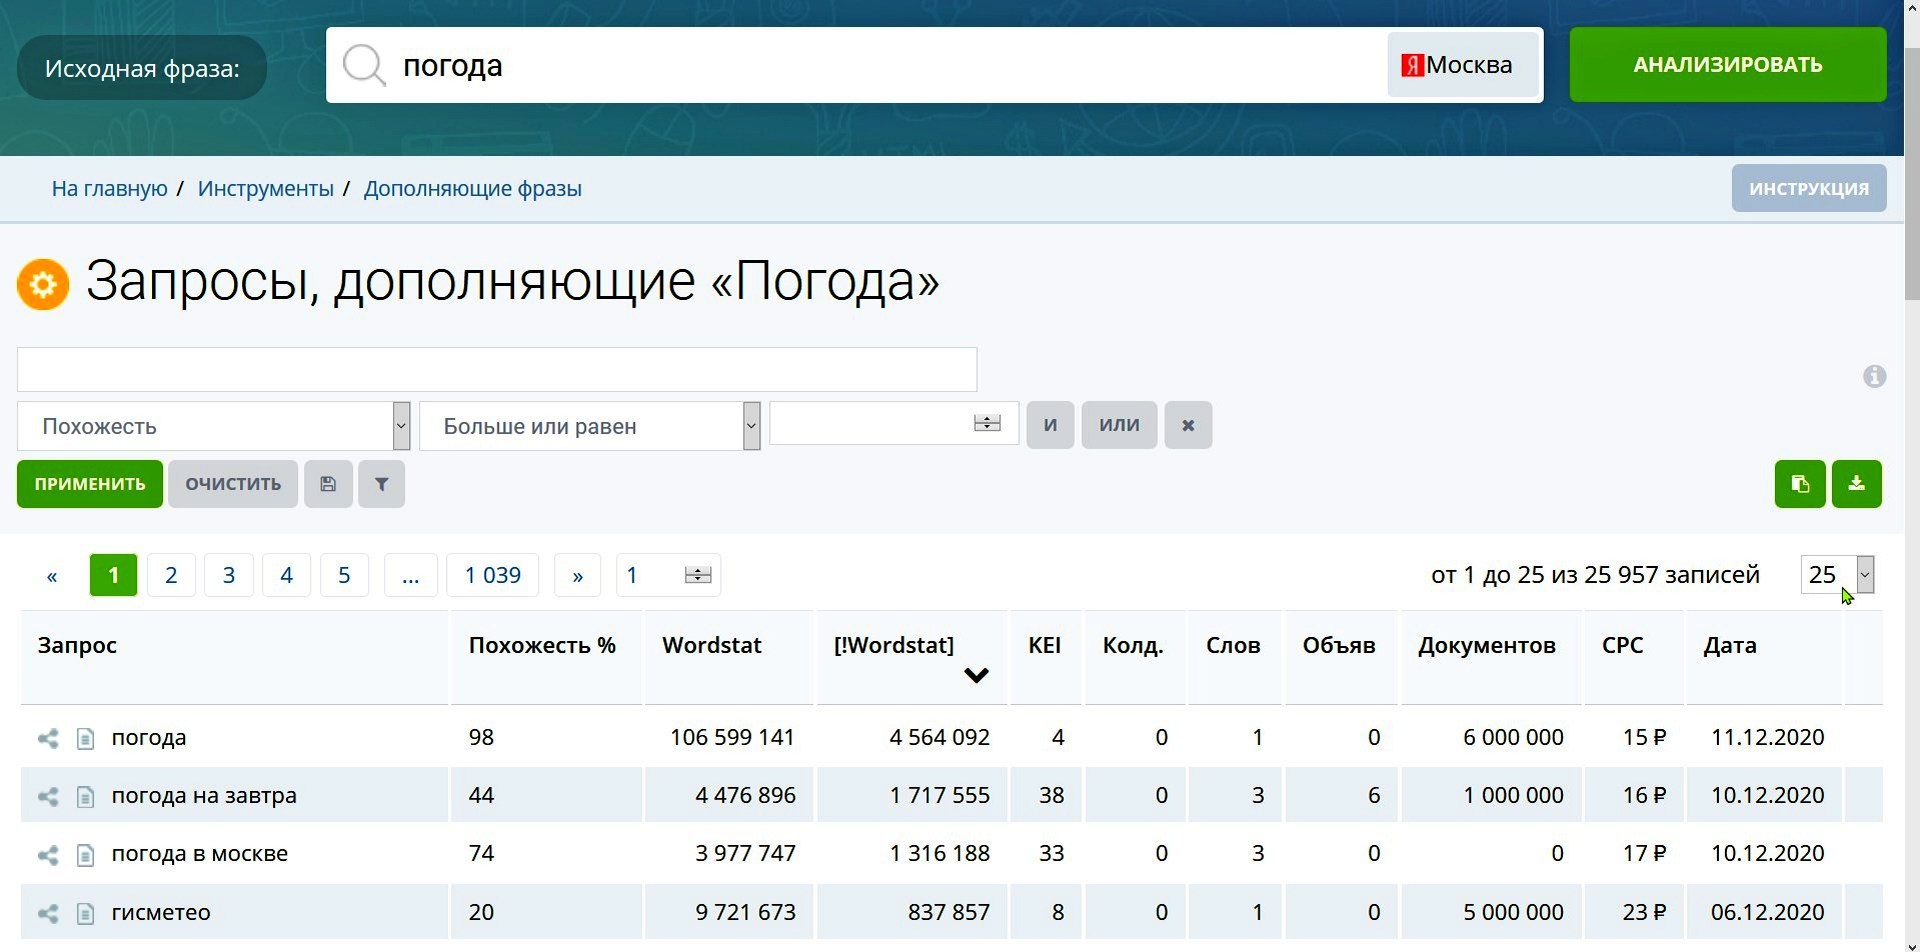Click document icon in 'гисметео' row
Viewport: 1920px width, 952px height.
pos(86,913)
